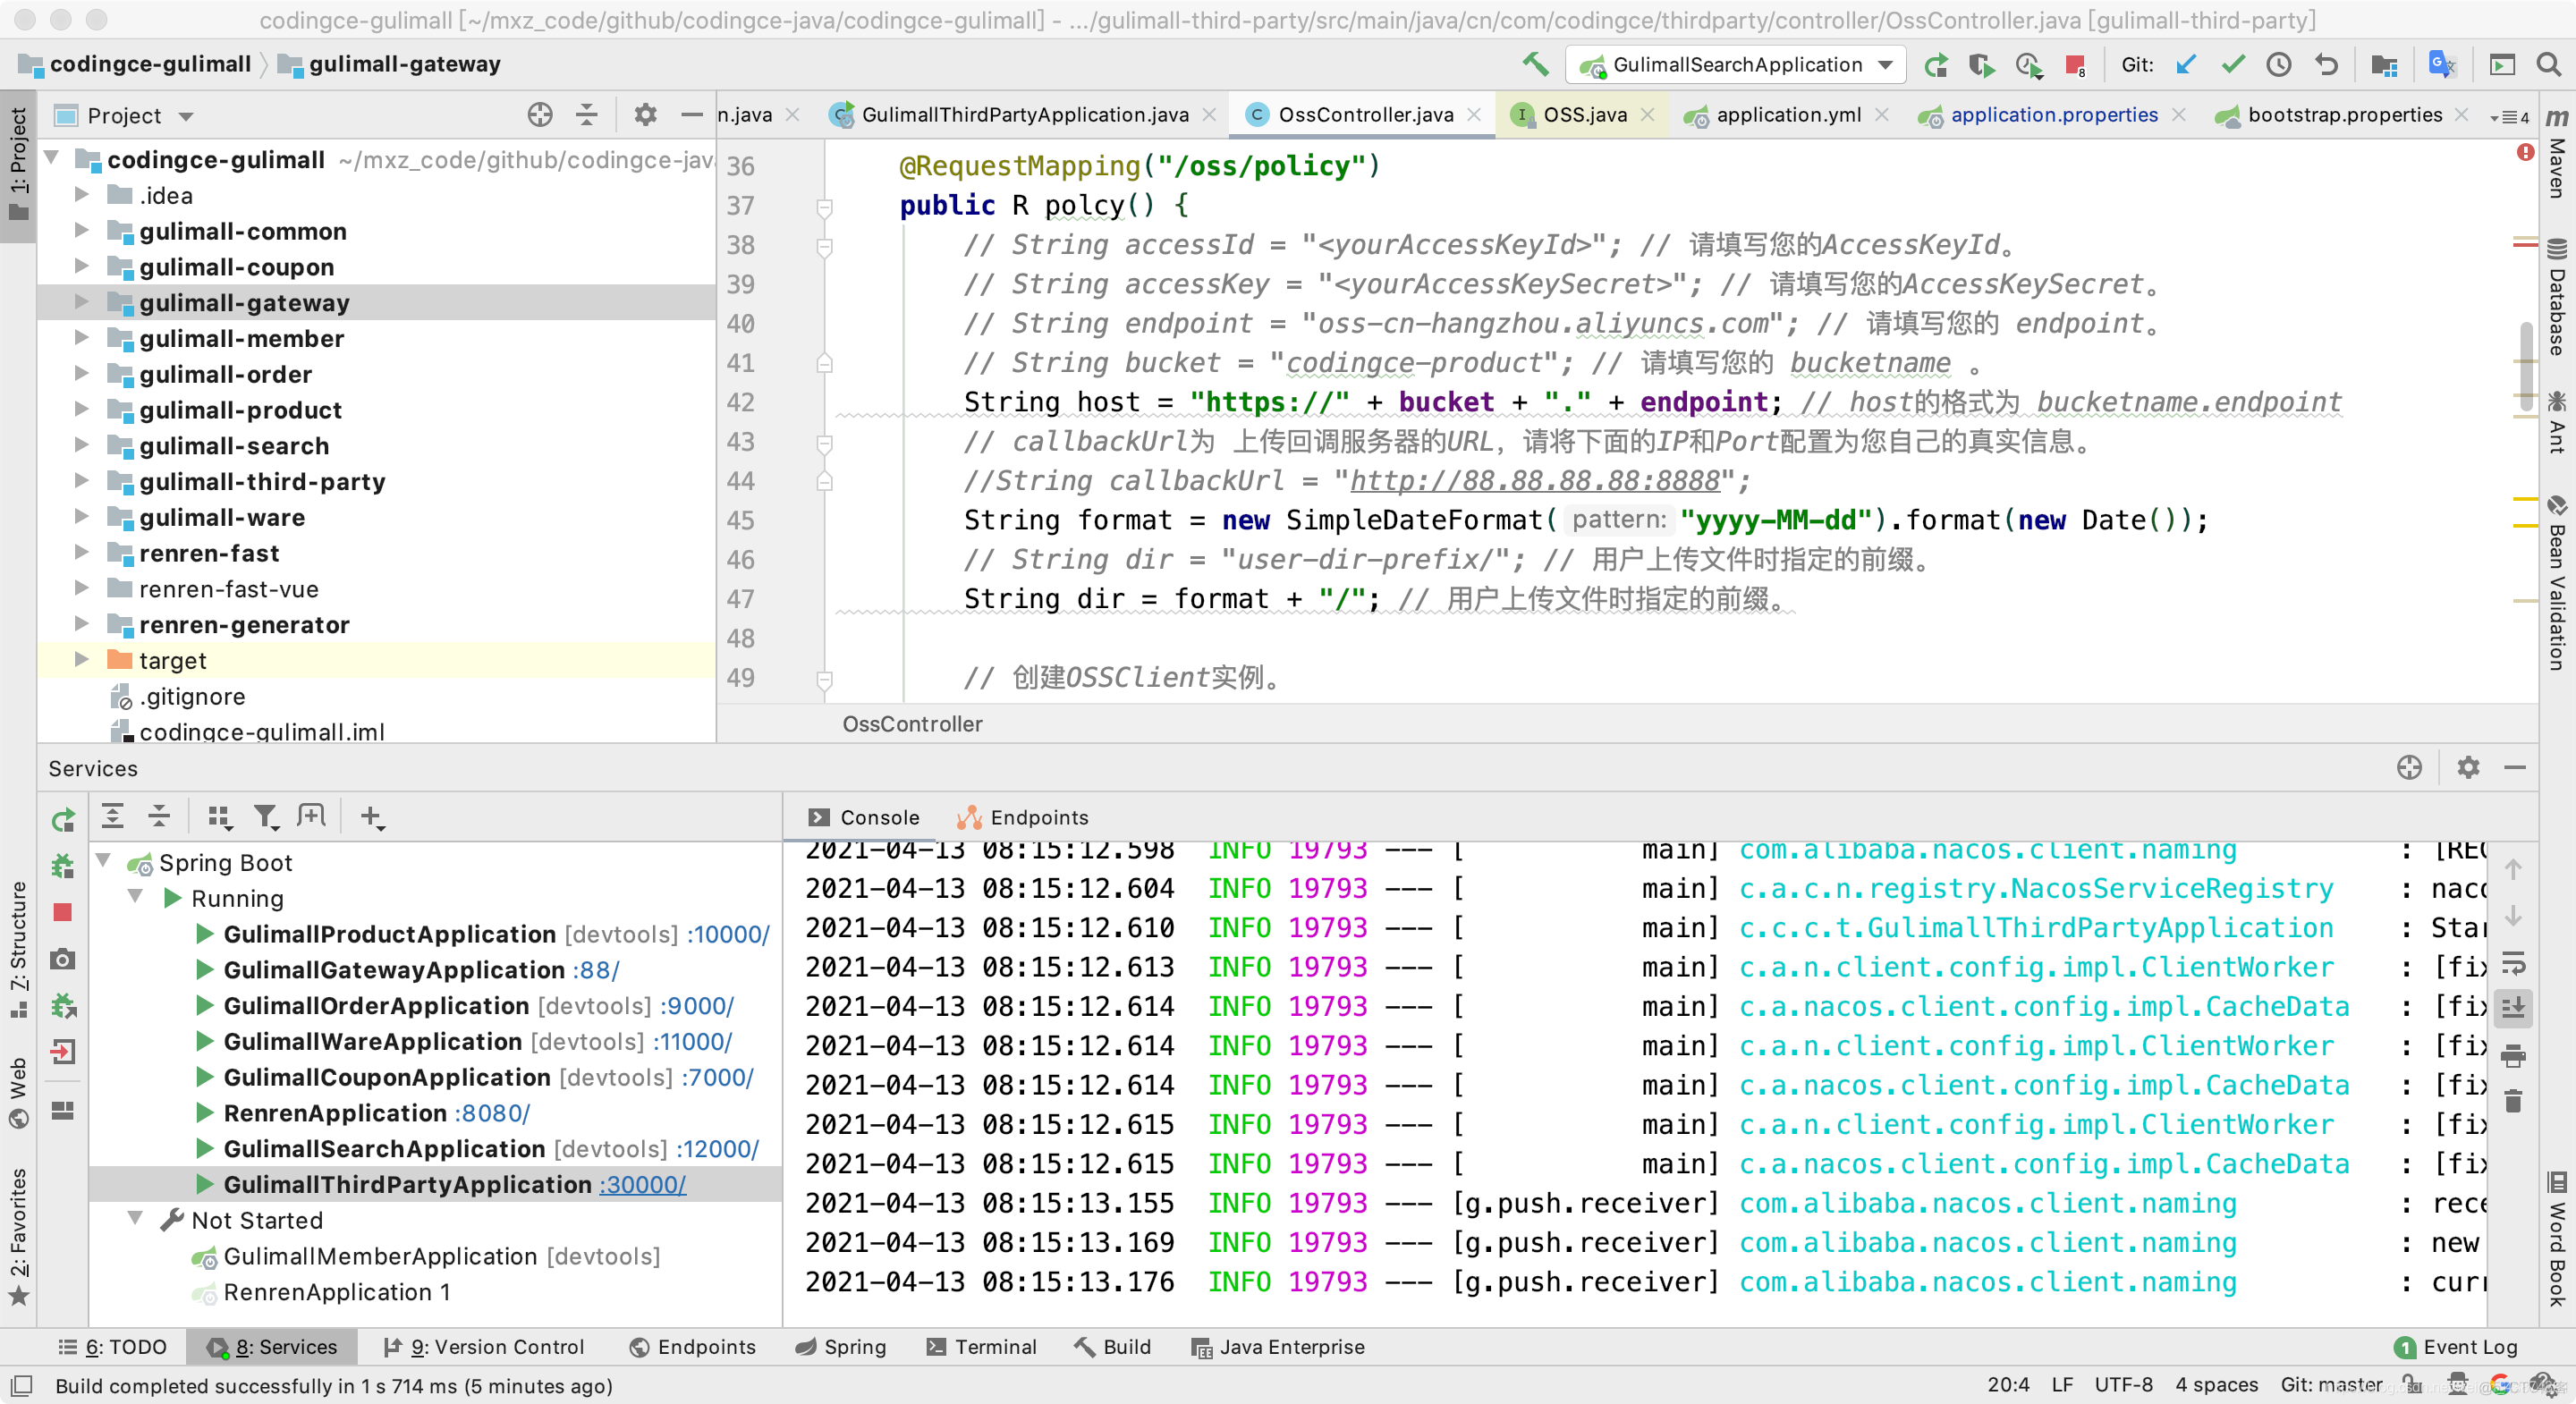Open the Endpoints tab in Services
2576x1404 pixels.
[1023, 817]
